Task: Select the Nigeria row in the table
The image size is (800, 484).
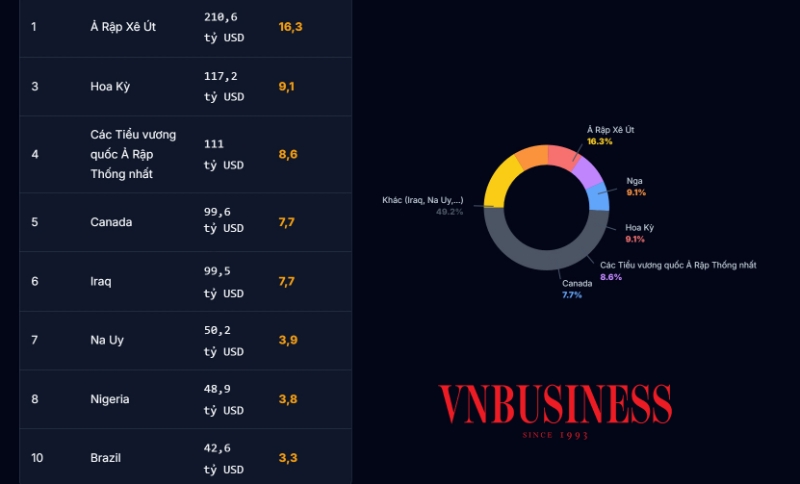Action: click(110, 399)
